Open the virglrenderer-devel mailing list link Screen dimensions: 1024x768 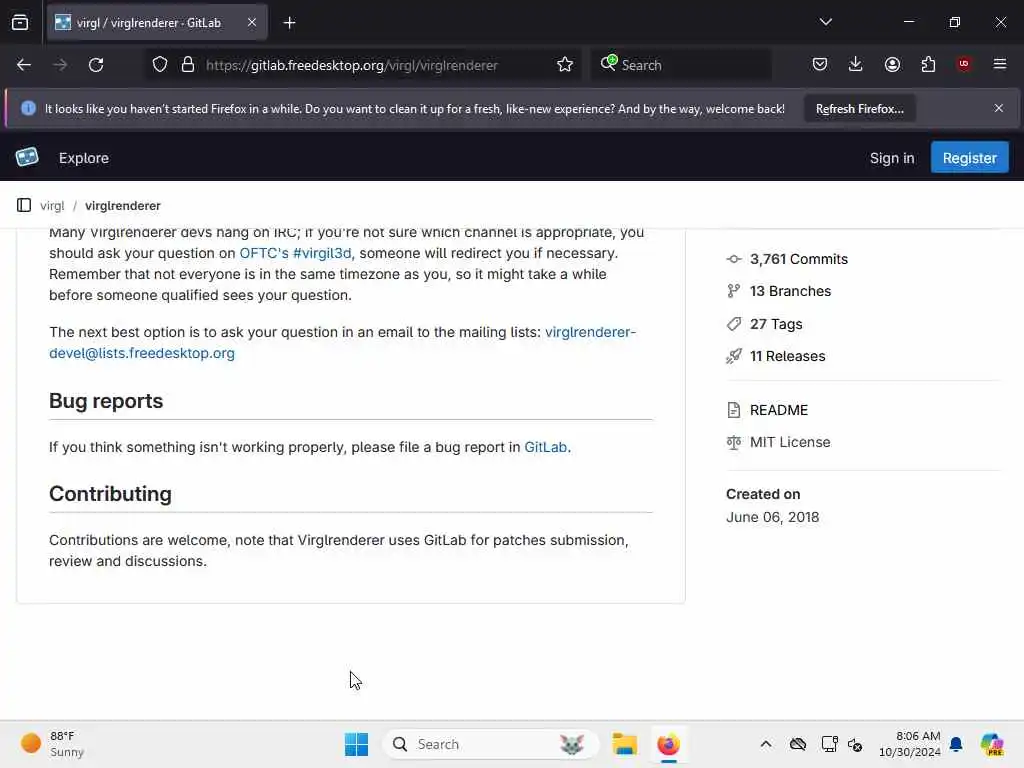pos(342,342)
